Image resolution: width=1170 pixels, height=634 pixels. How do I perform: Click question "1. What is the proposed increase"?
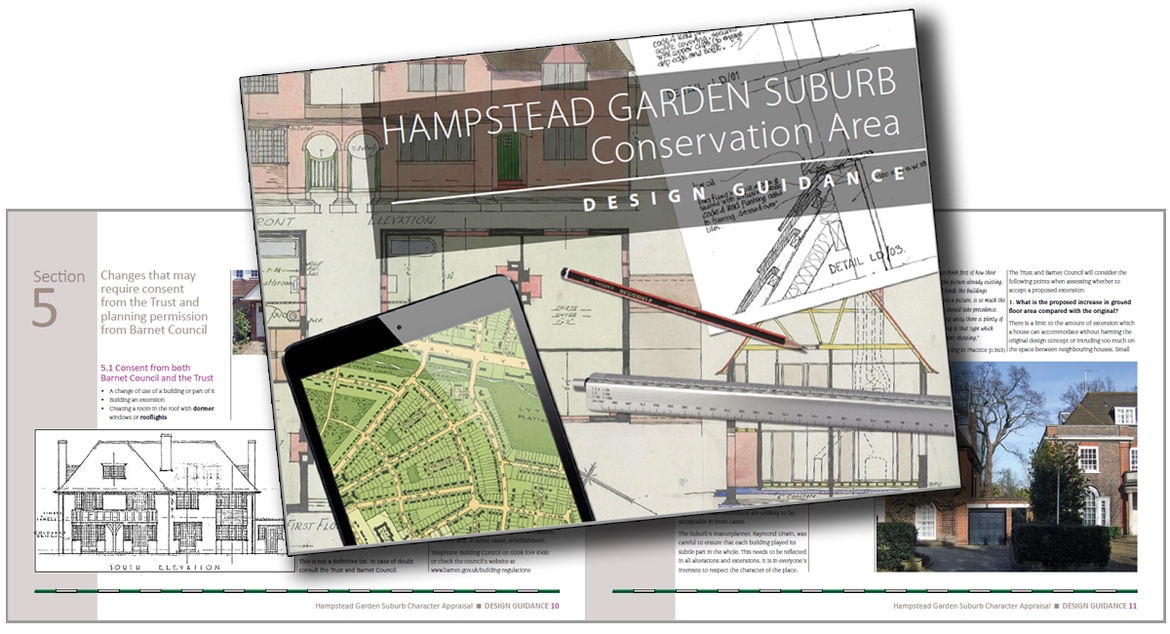tap(1070, 307)
